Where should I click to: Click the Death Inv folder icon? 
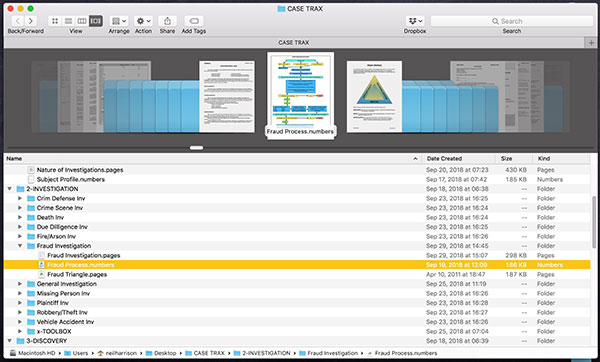(x=31, y=217)
